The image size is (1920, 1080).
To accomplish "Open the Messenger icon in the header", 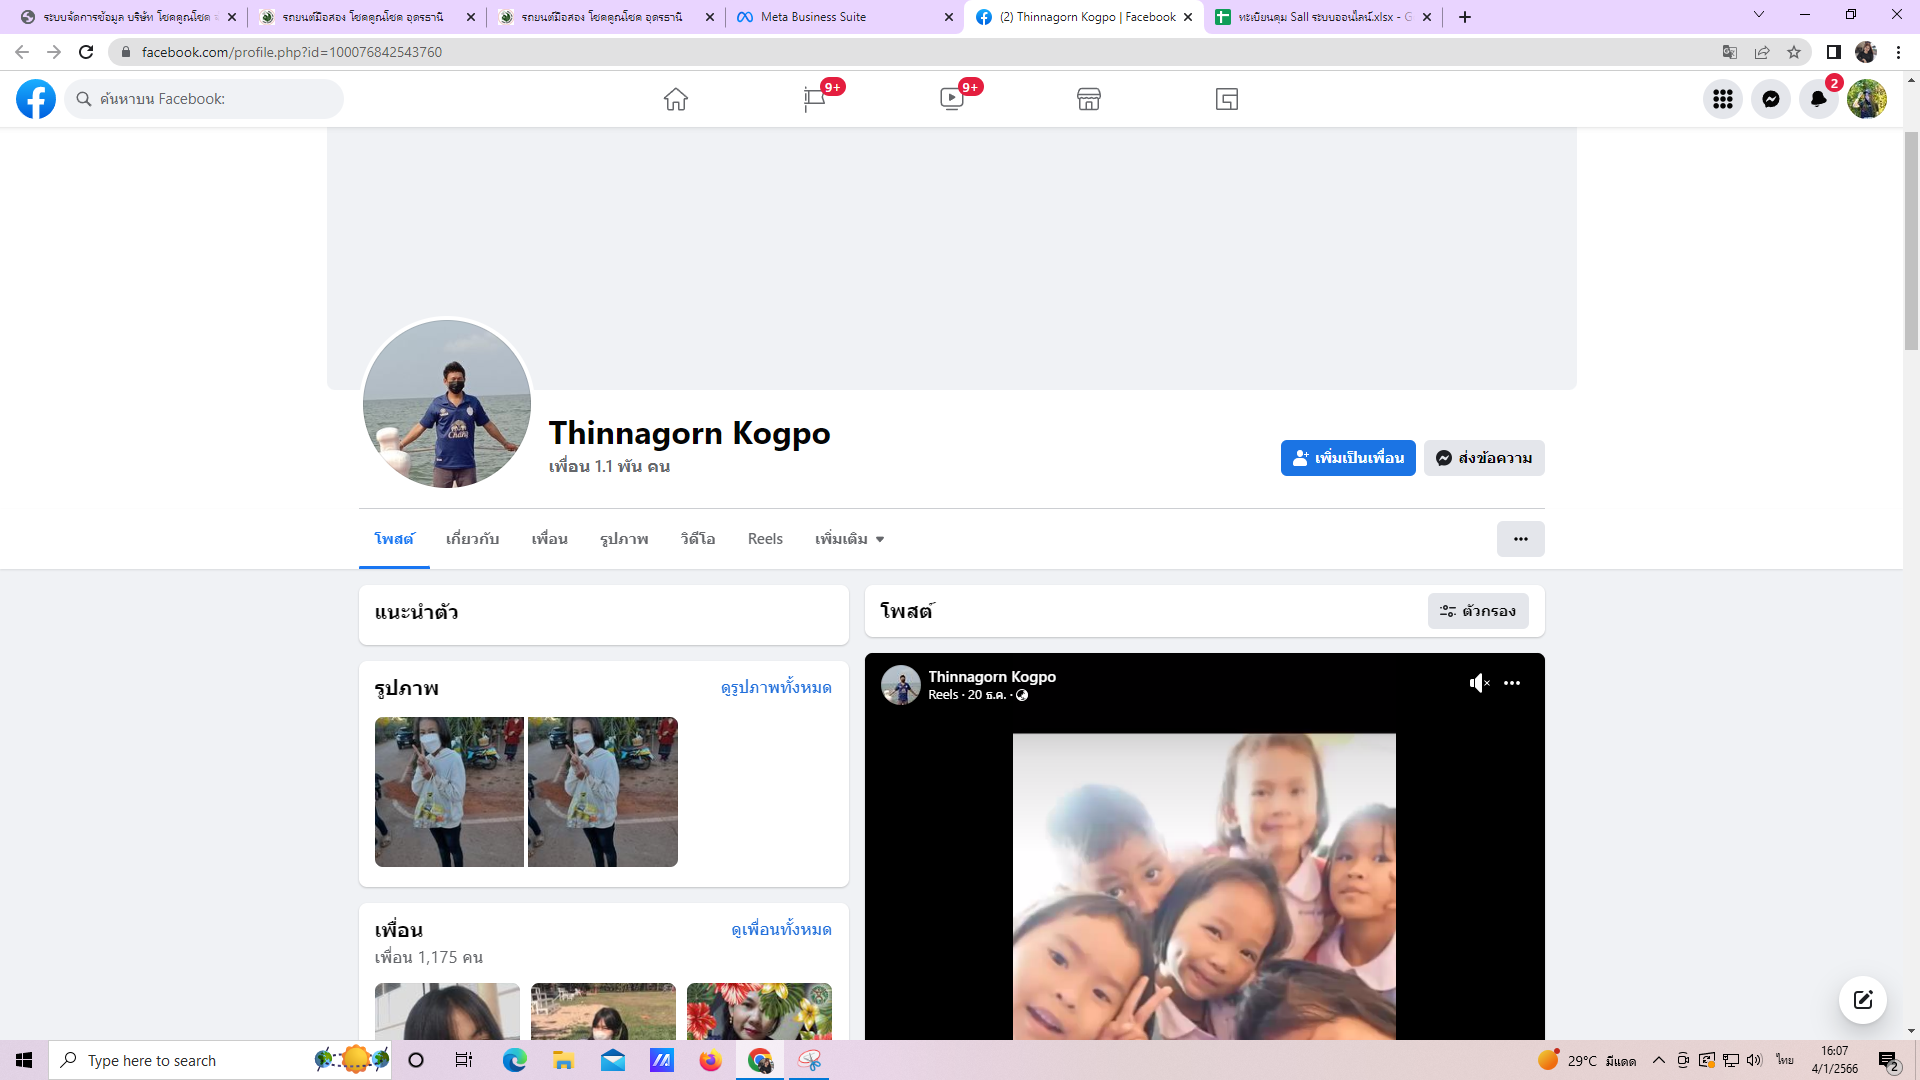I will [x=1770, y=99].
